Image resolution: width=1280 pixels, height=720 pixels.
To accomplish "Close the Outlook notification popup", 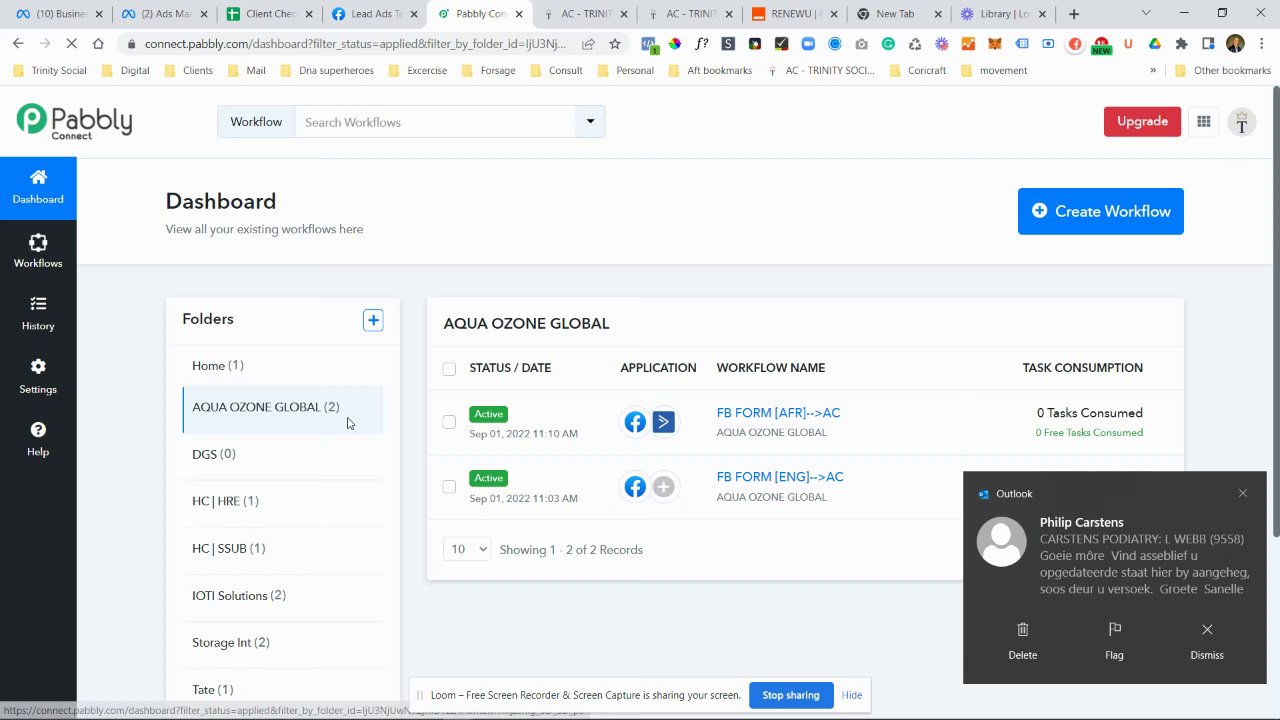I will click(1243, 493).
